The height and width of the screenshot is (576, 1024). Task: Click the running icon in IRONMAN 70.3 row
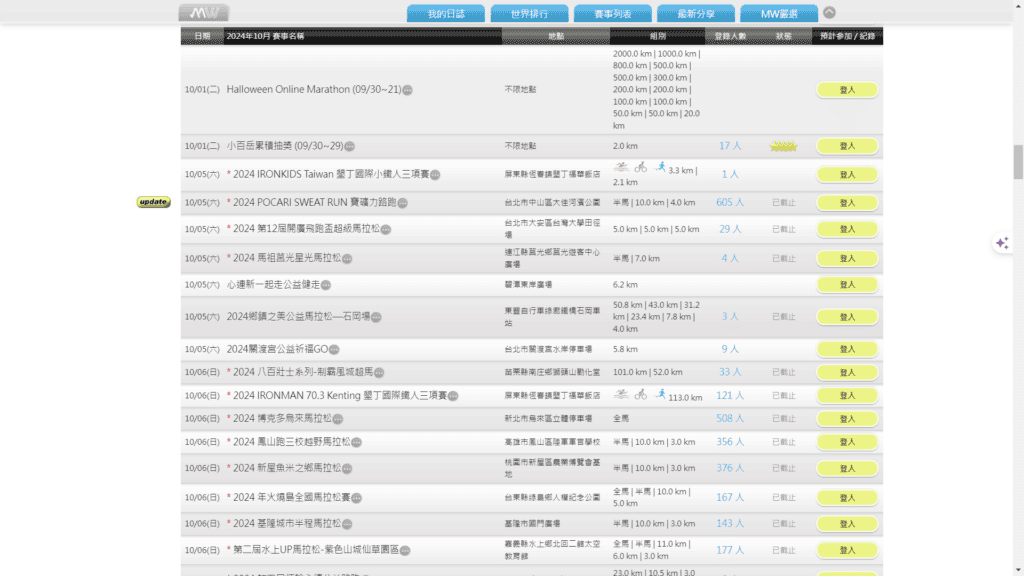point(660,394)
